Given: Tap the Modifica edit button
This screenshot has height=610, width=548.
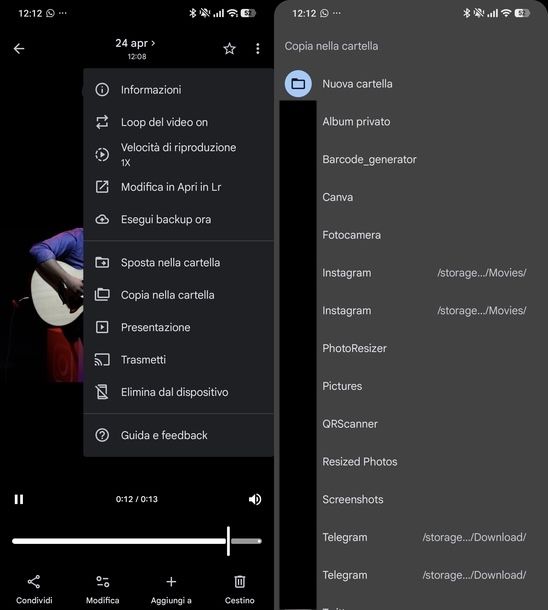Looking at the screenshot, I should pyautogui.click(x=102, y=589).
